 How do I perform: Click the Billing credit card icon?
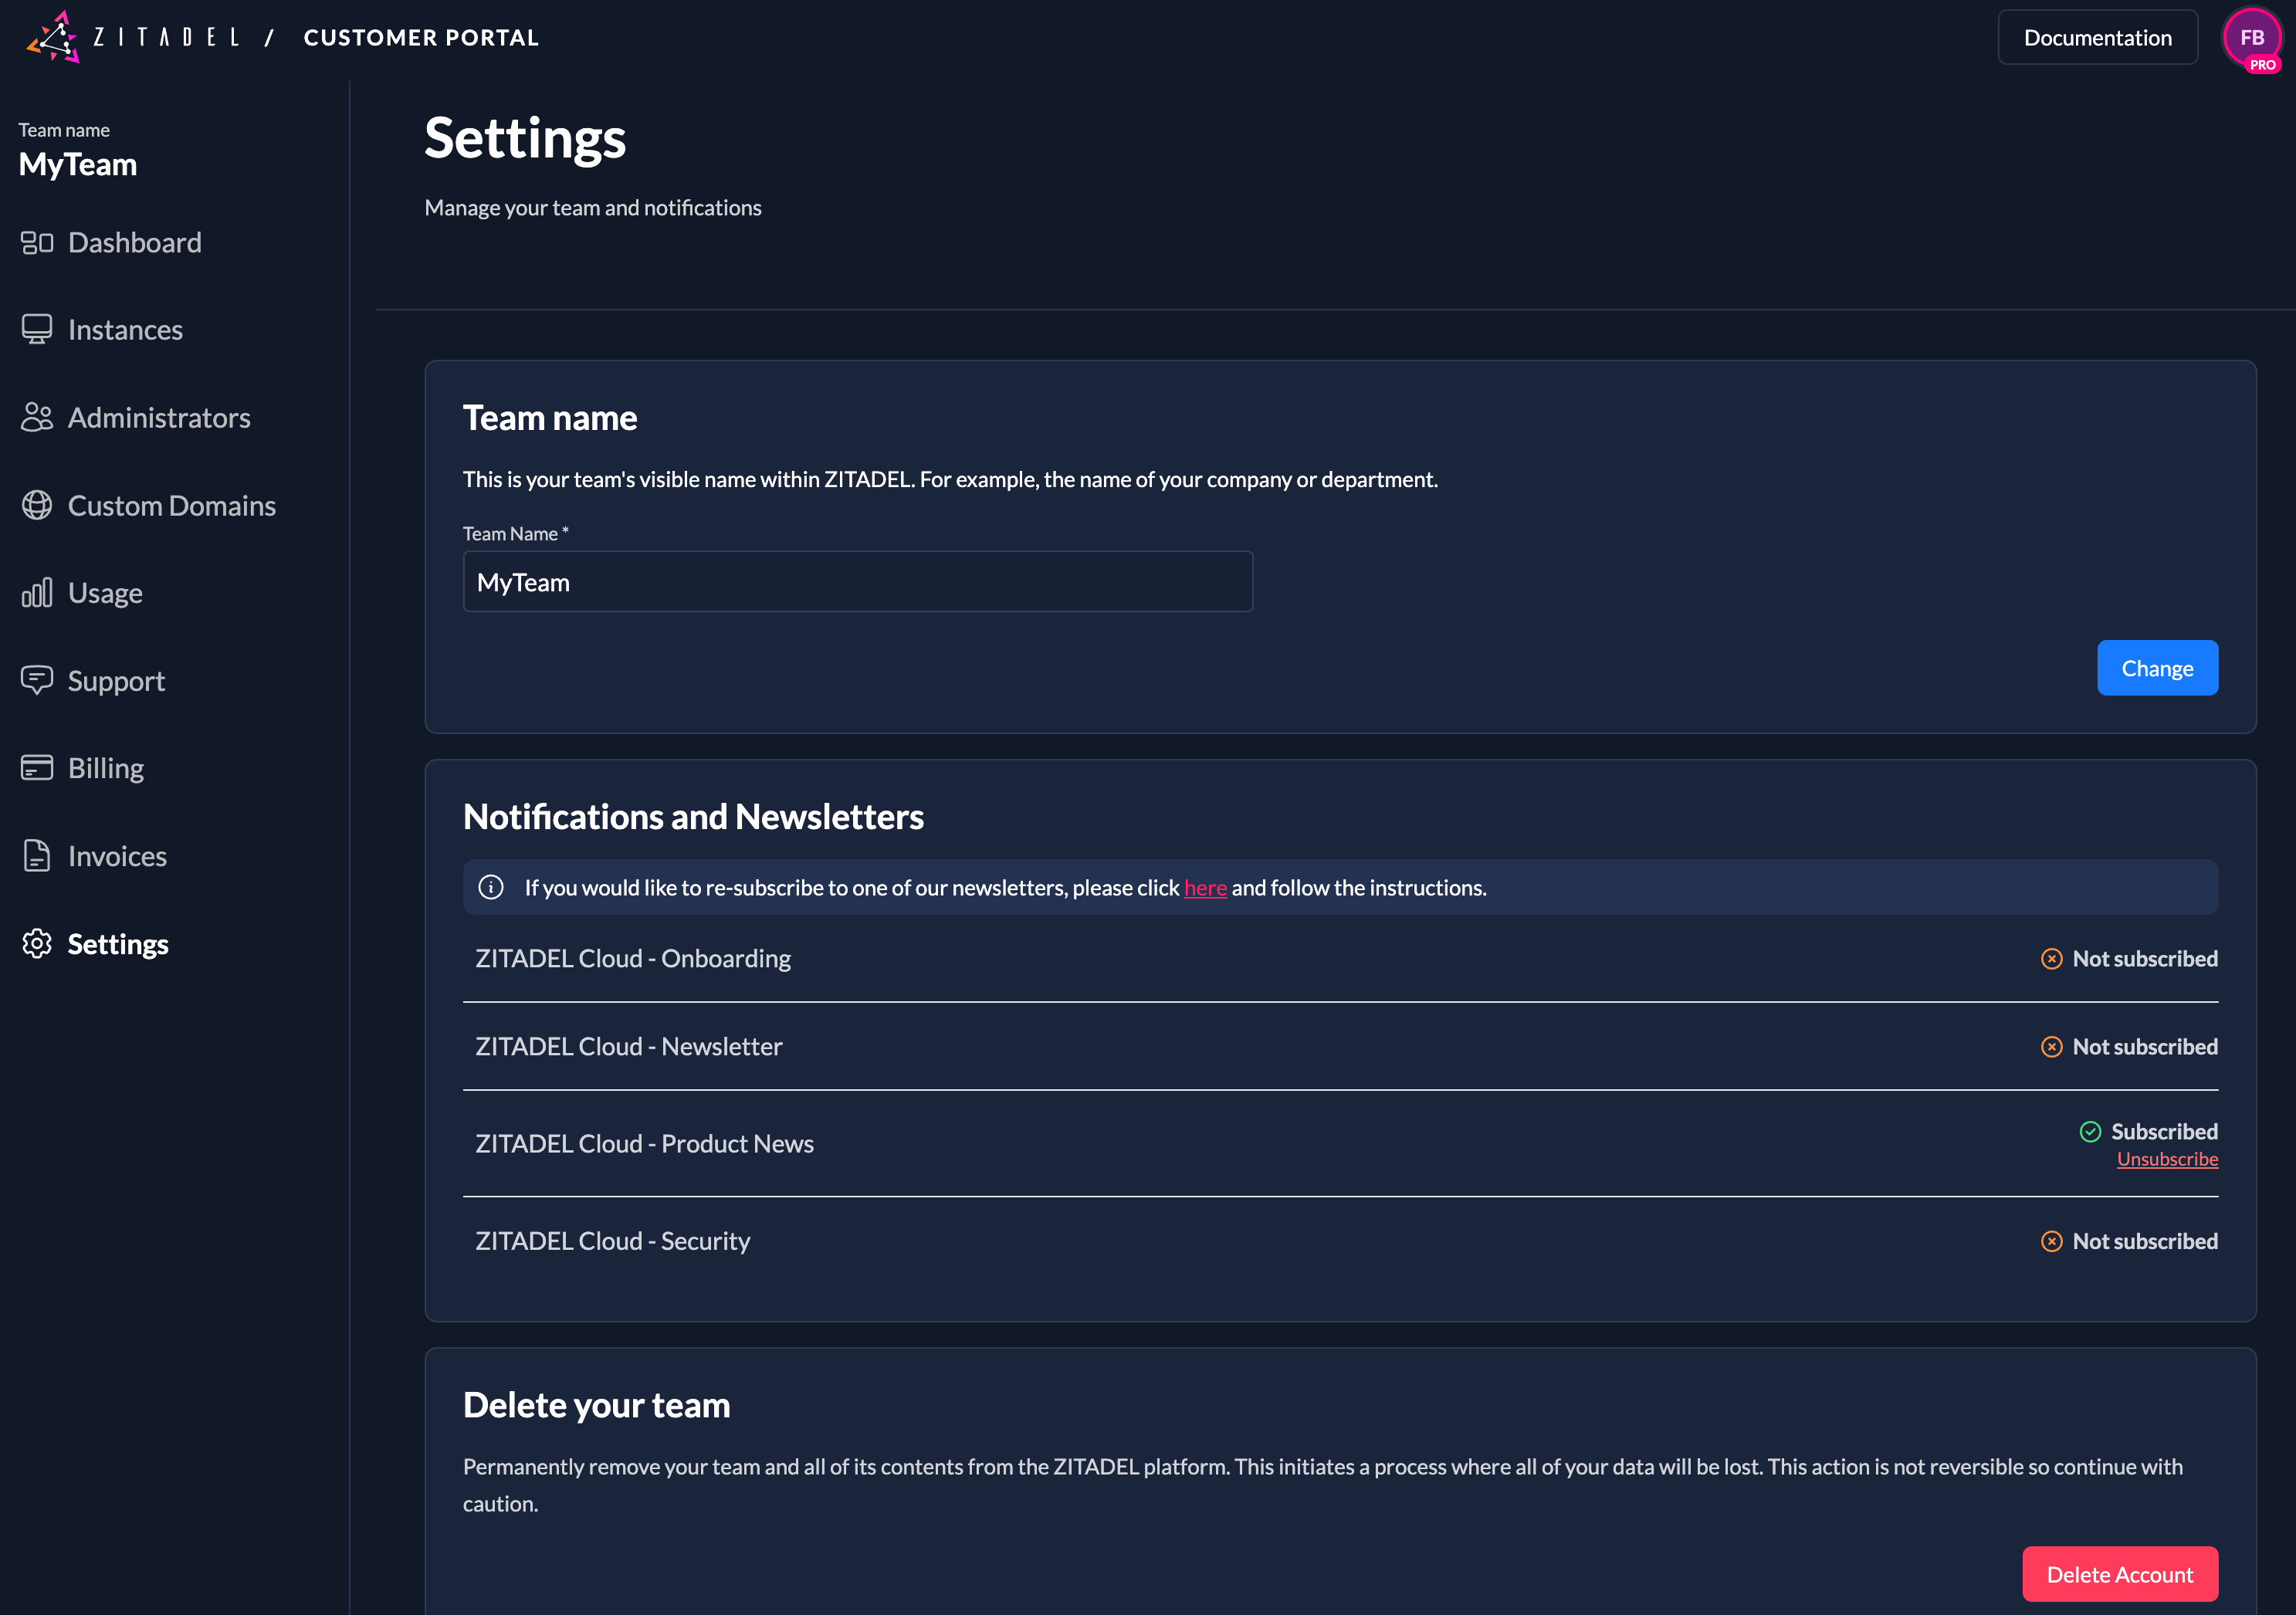37,767
